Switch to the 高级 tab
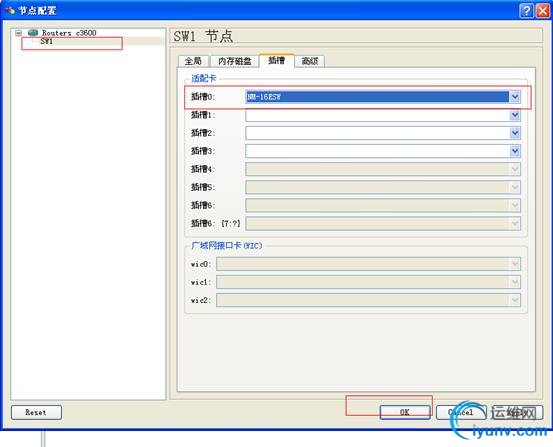 point(310,61)
